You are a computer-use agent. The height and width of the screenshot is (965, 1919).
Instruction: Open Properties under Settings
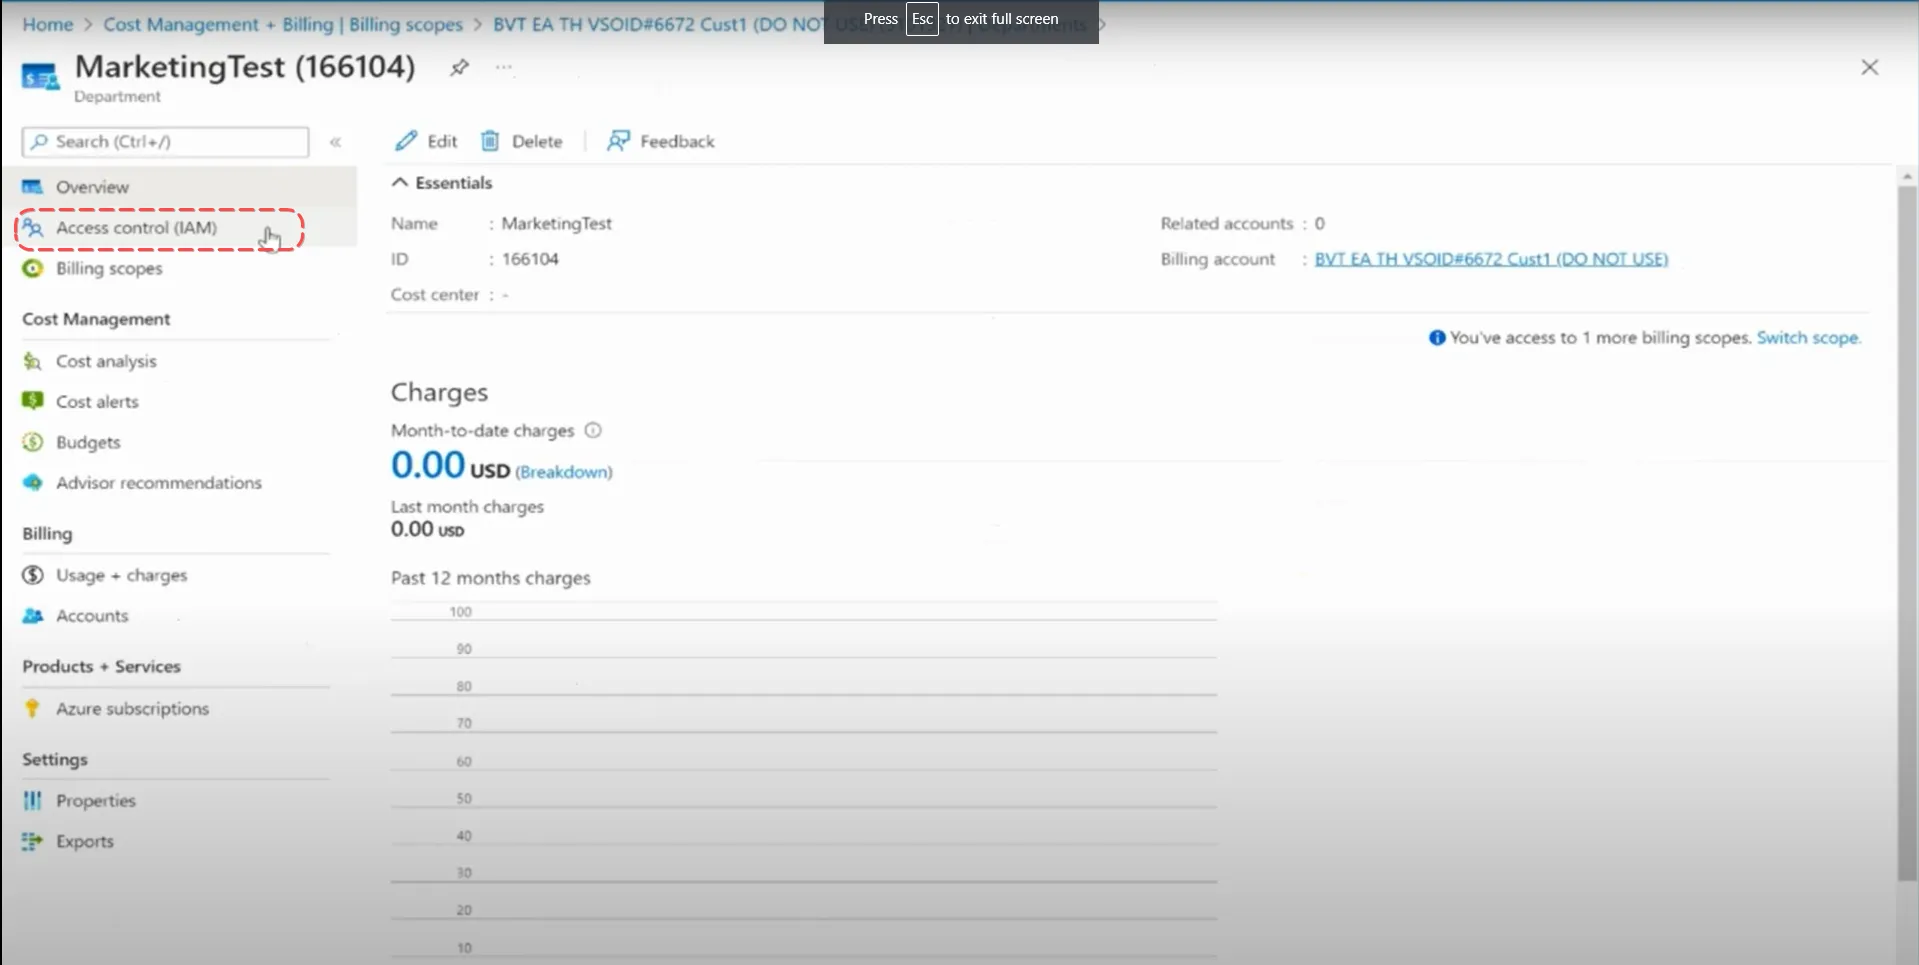click(x=96, y=800)
